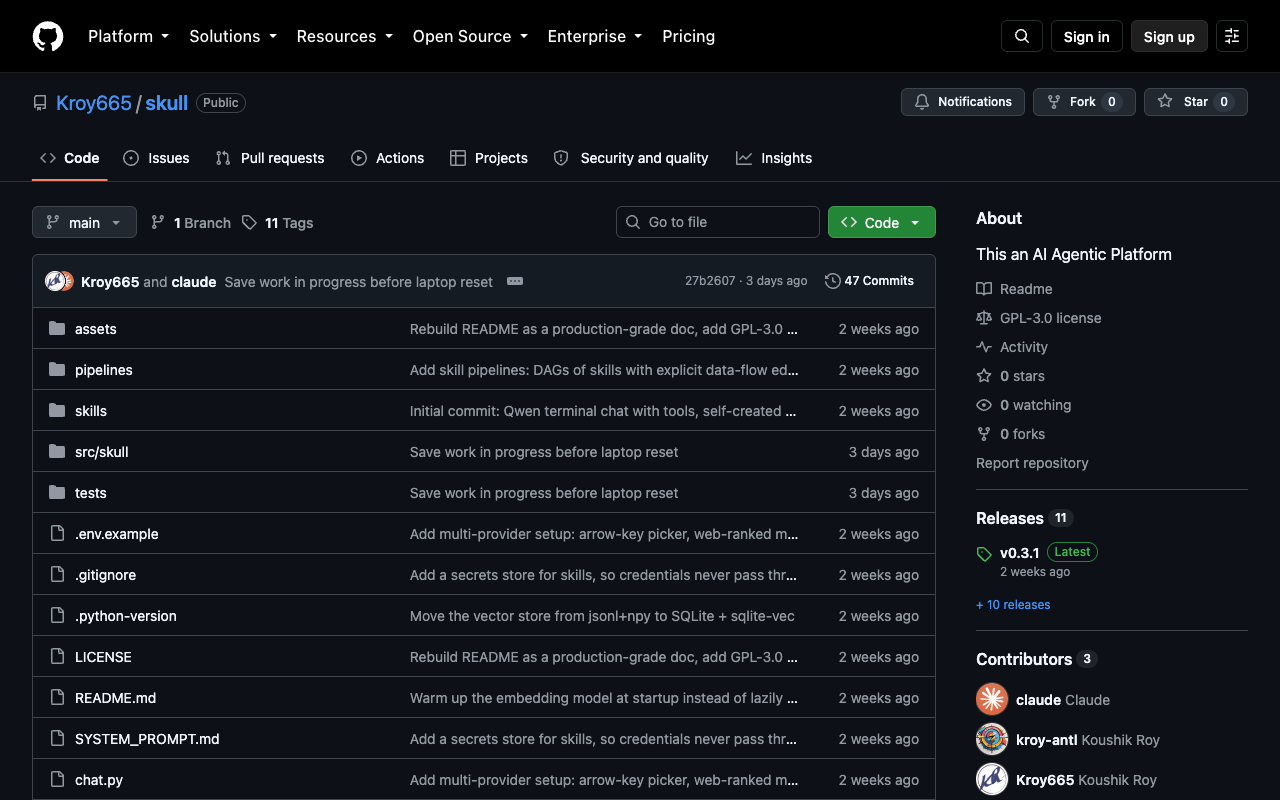Viewport: 1280px width, 800px height.
Task: Click the claude contributor avatar
Action: pyautogui.click(x=992, y=699)
